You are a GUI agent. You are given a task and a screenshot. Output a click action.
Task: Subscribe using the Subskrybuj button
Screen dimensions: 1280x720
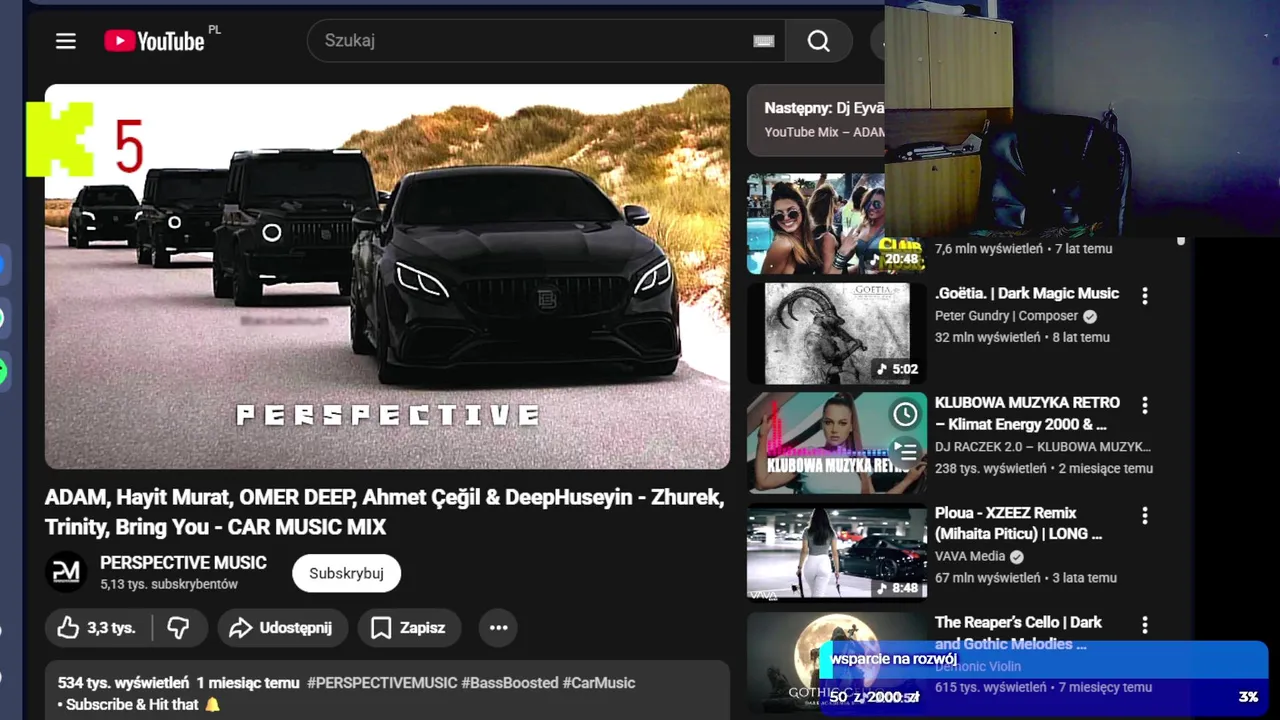click(x=346, y=573)
